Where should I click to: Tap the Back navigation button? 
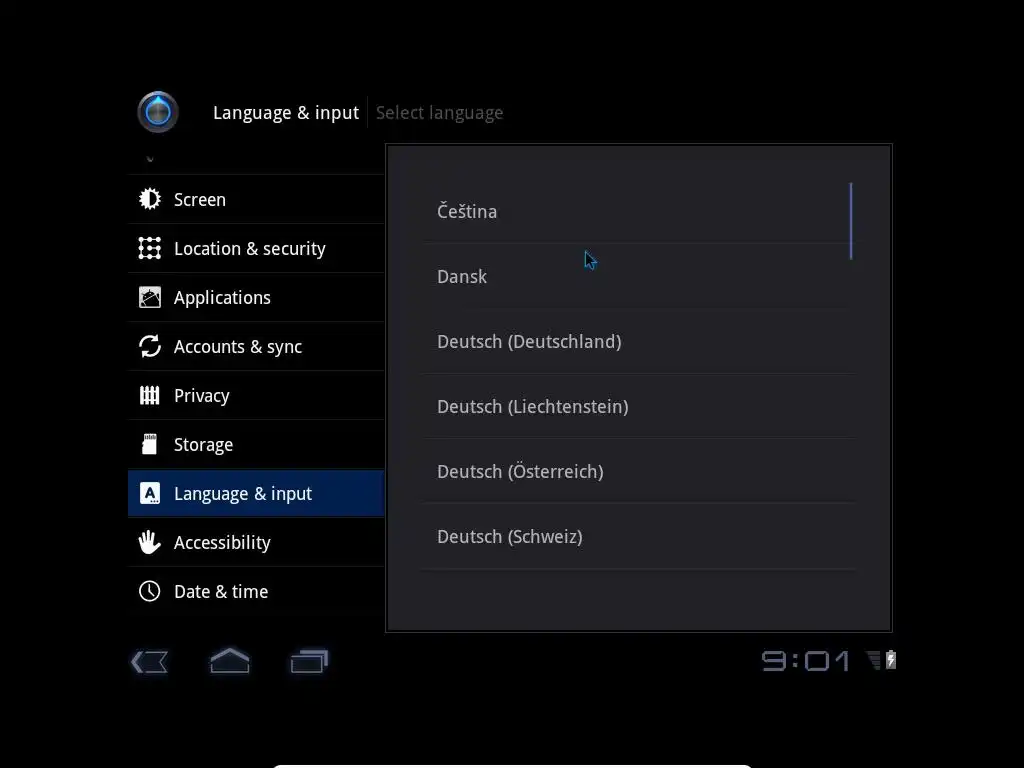click(150, 662)
